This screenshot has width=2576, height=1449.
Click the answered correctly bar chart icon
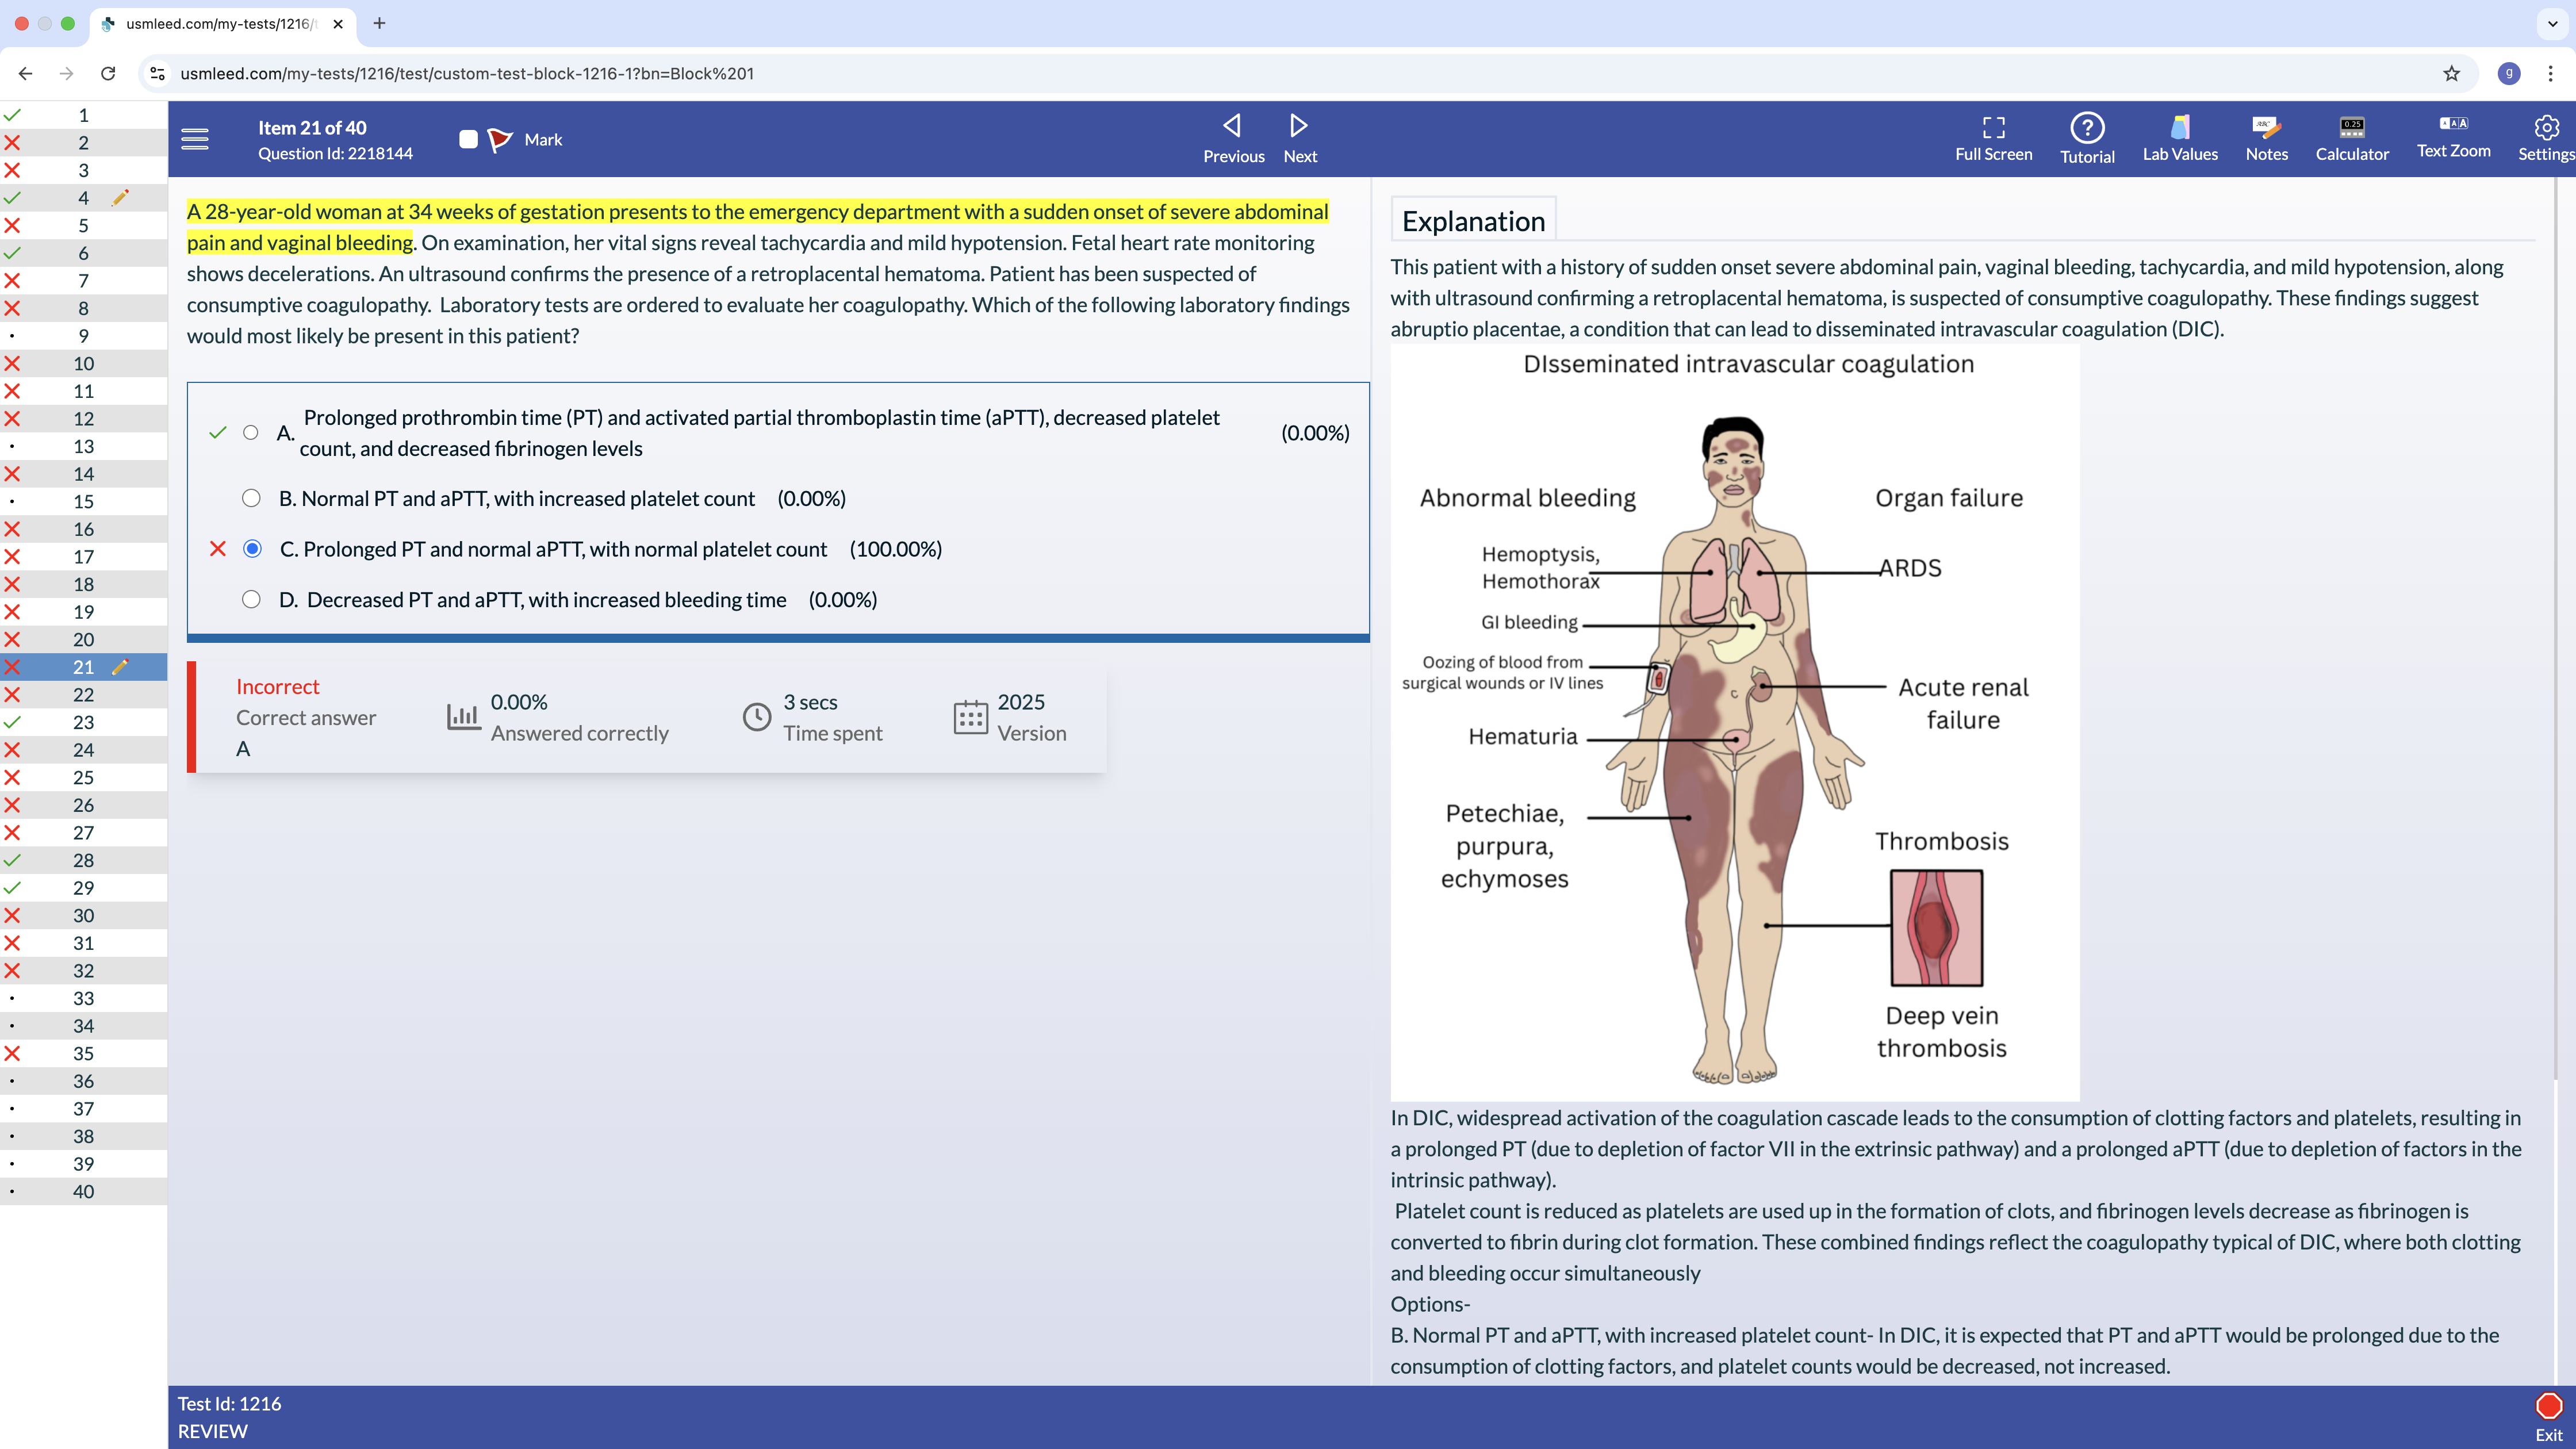tap(463, 717)
